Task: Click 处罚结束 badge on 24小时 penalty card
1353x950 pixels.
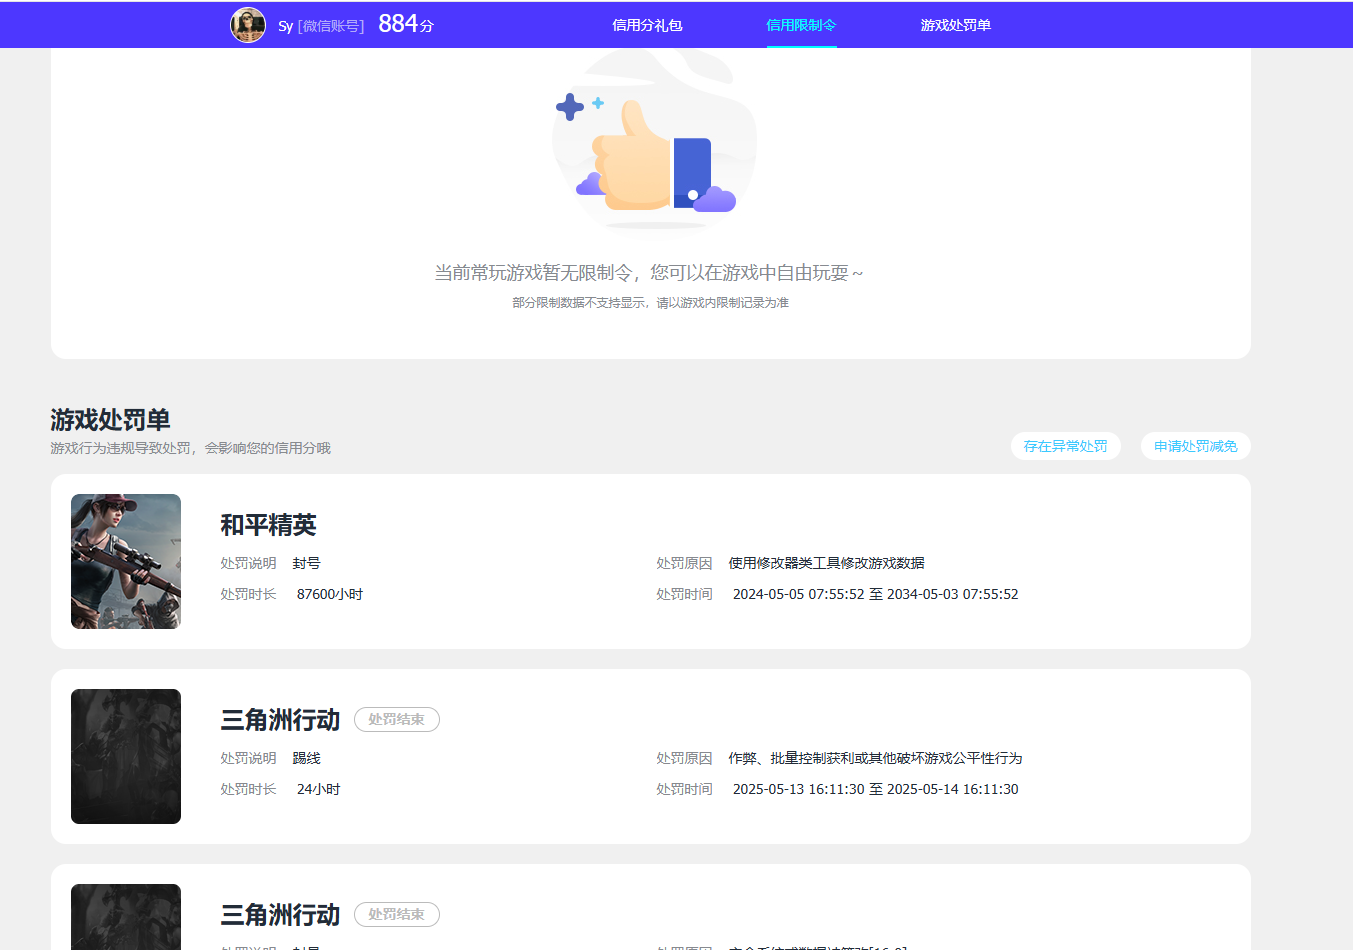Action: click(397, 719)
